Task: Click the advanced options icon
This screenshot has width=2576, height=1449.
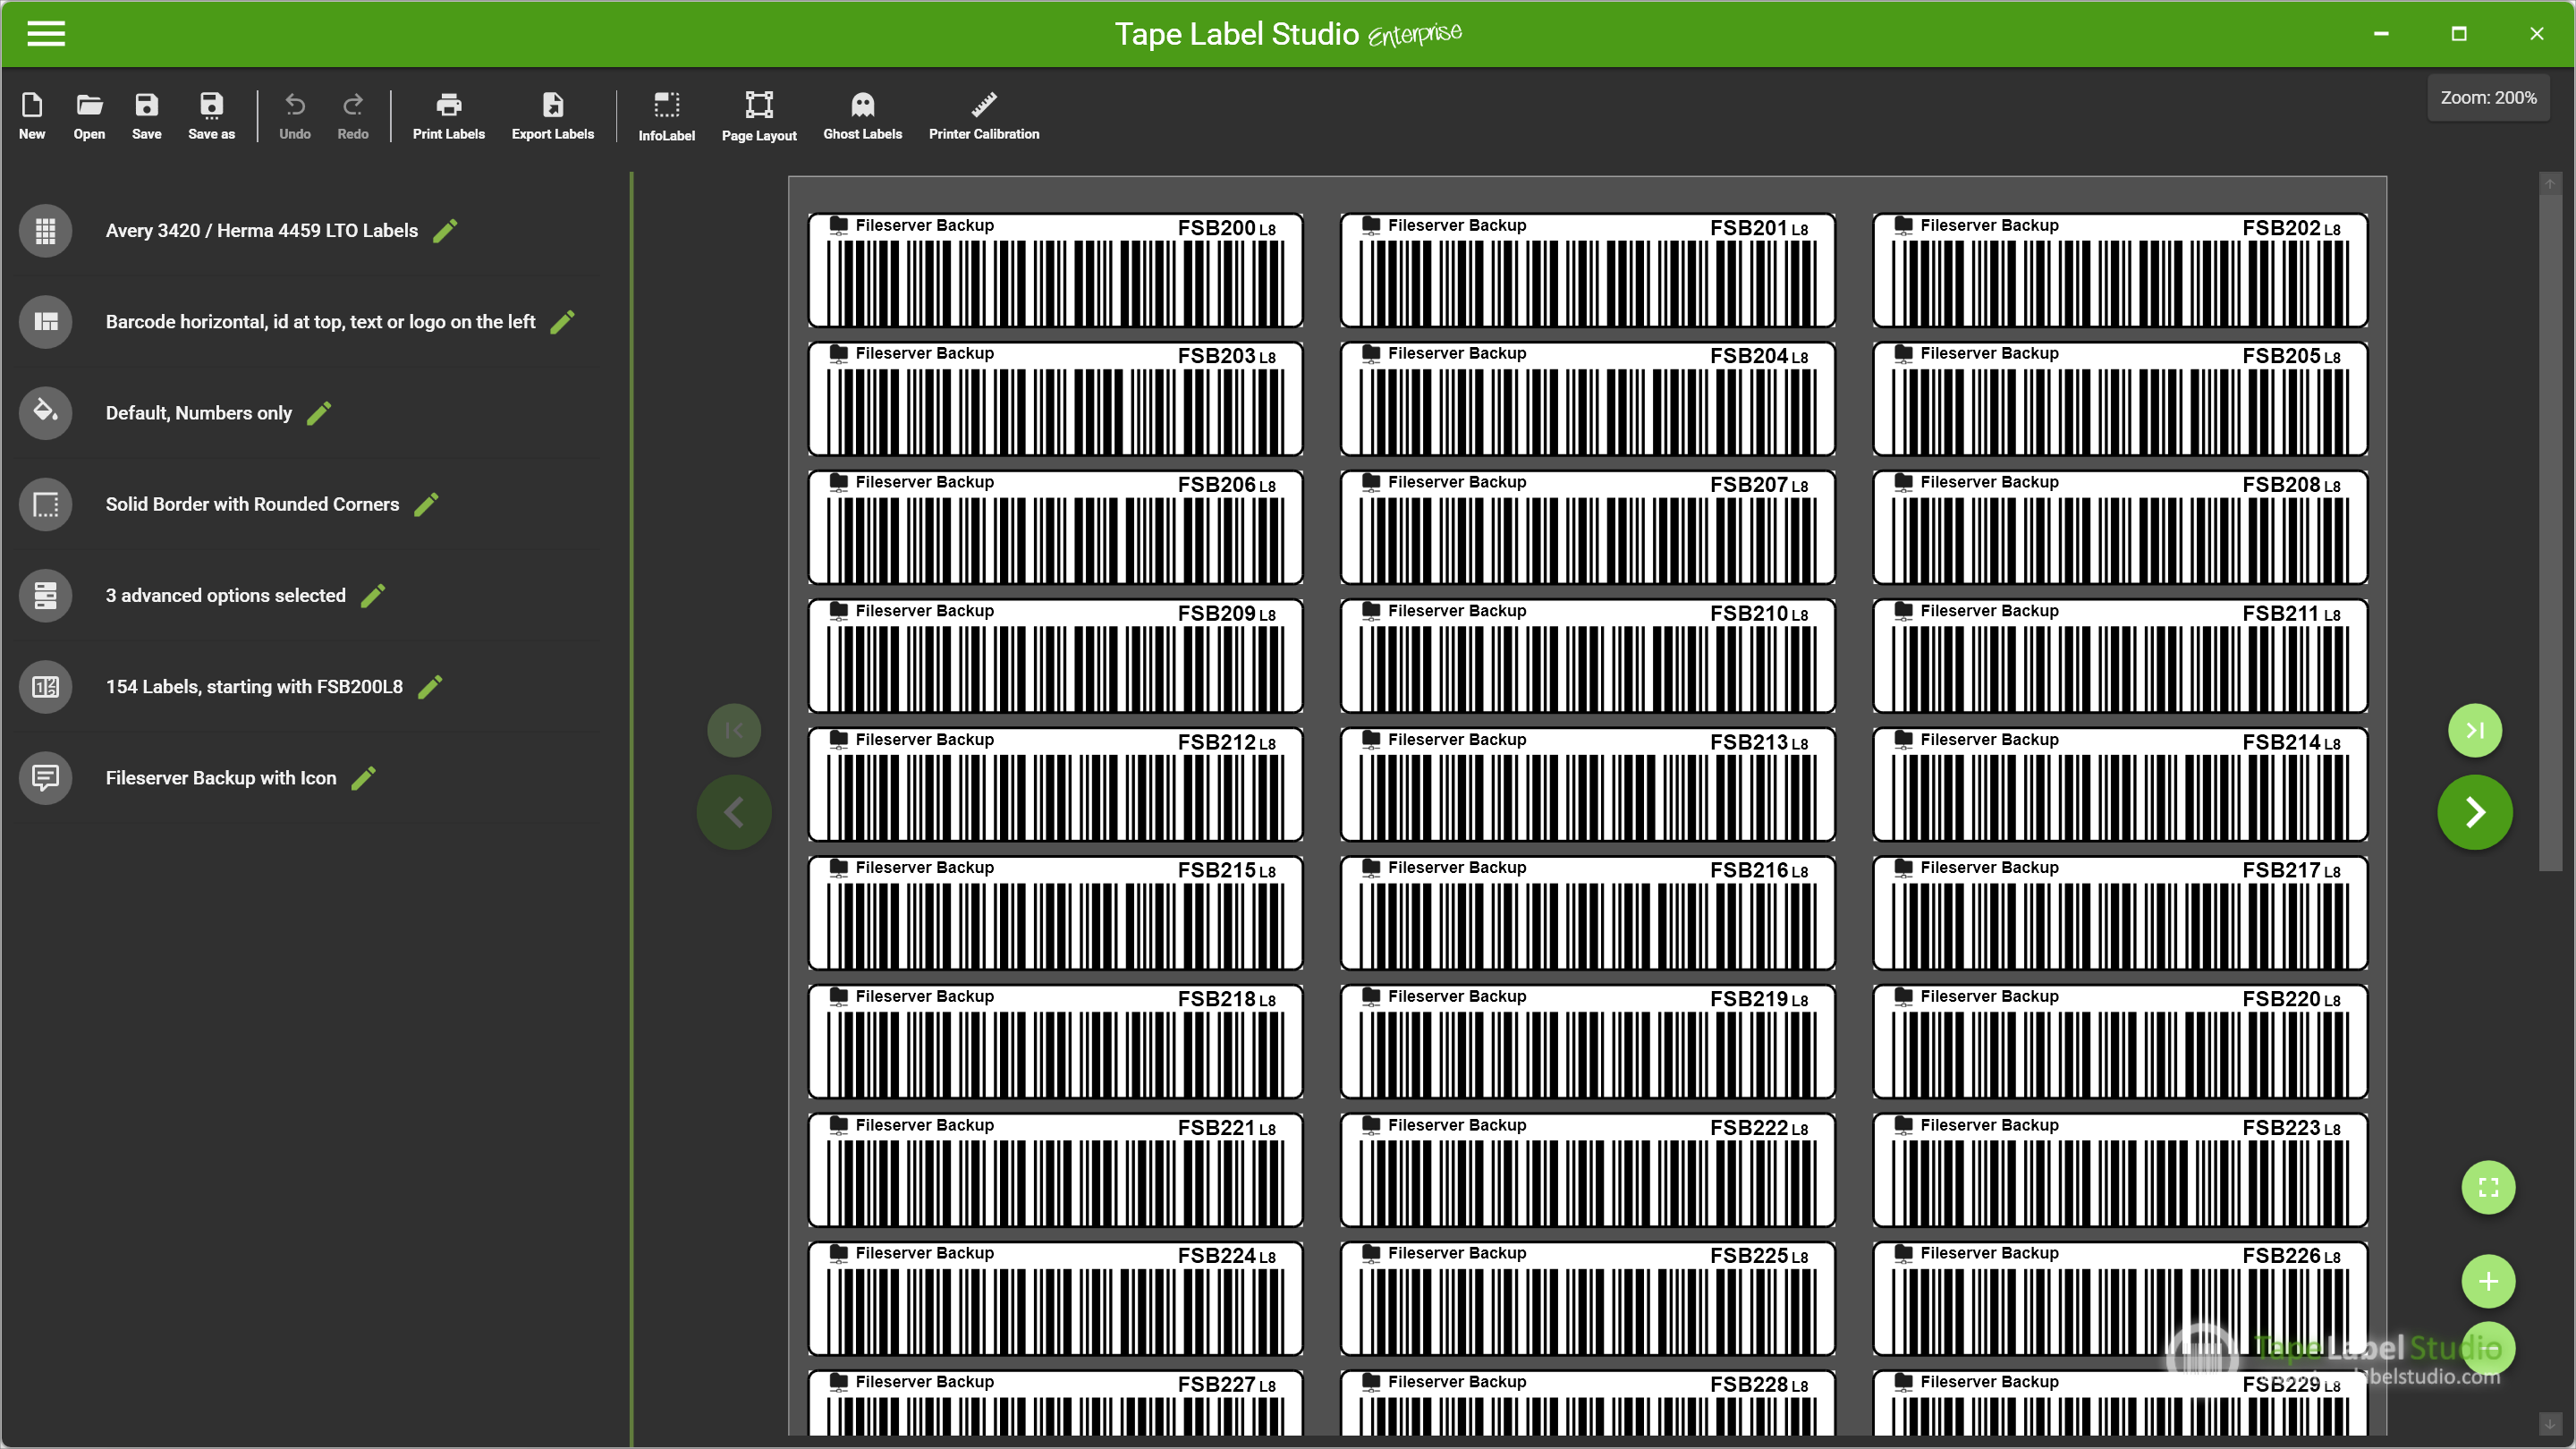Action: point(45,596)
